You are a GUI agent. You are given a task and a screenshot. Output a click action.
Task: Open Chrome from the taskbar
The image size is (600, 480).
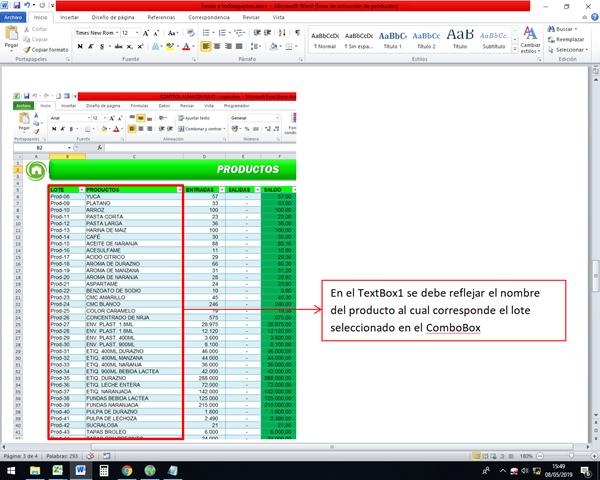[127, 470]
